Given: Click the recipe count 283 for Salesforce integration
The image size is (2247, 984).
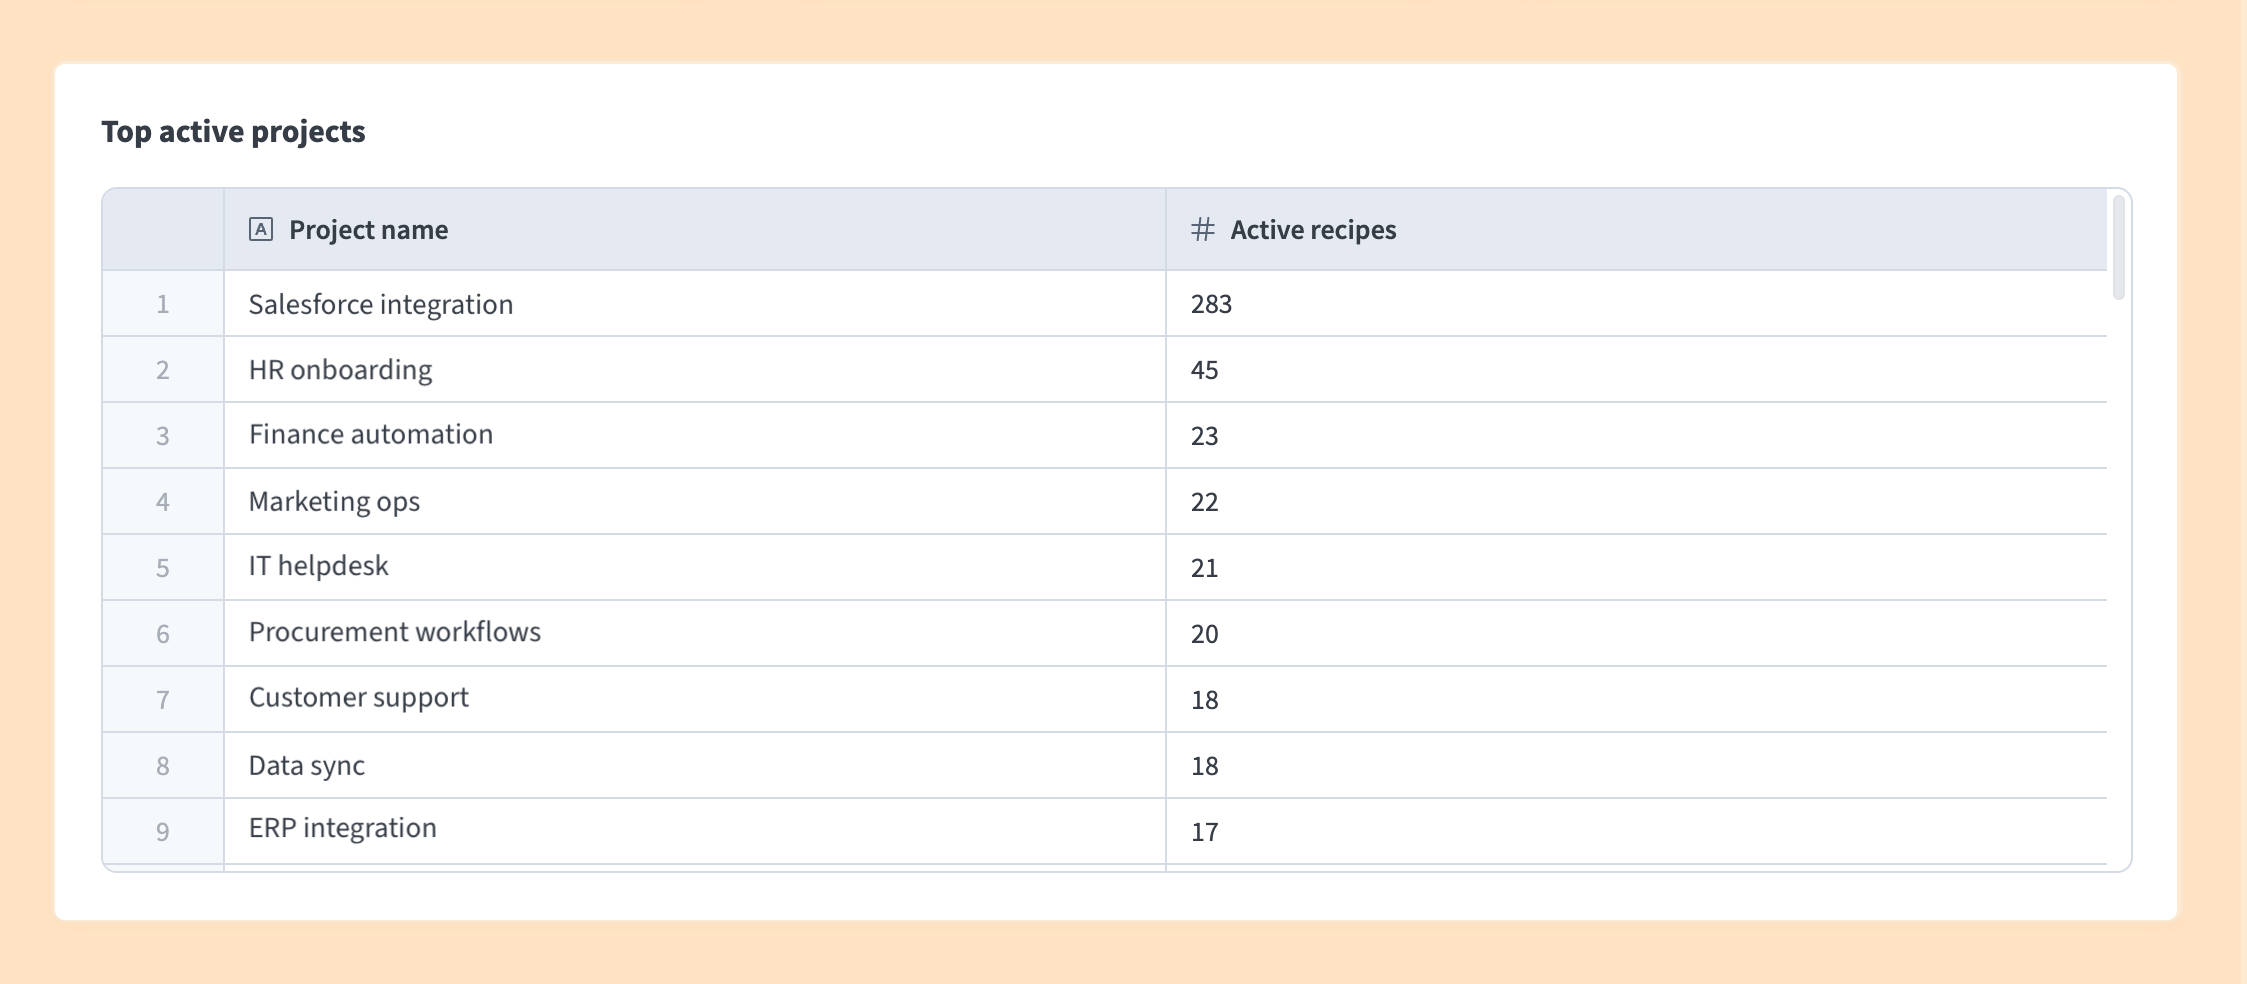Looking at the screenshot, I should [1211, 304].
